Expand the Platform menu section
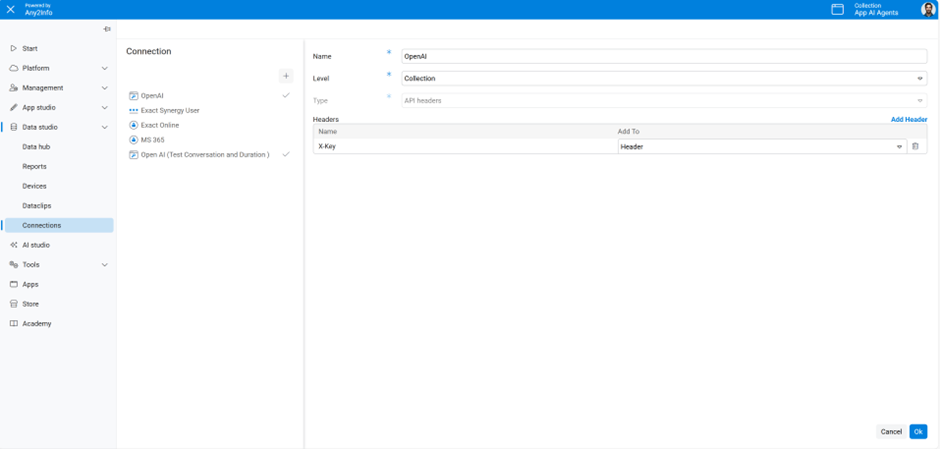Image resolution: width=940 pixels, height=449 pixels. coord(104,68)
